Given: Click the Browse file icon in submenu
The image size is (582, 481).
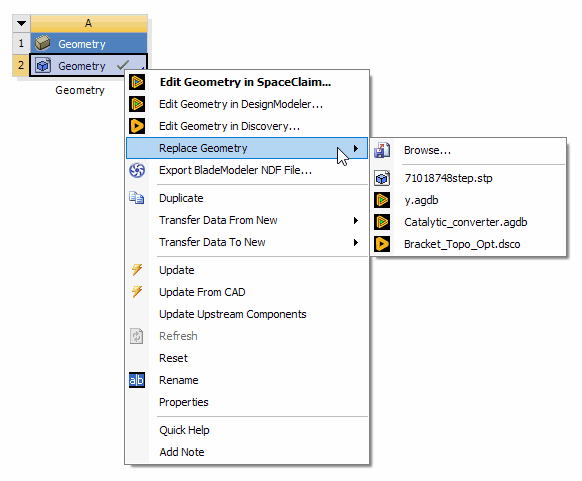Looking at the screenshot, I should pyautogui.click(x=382, y=150).
